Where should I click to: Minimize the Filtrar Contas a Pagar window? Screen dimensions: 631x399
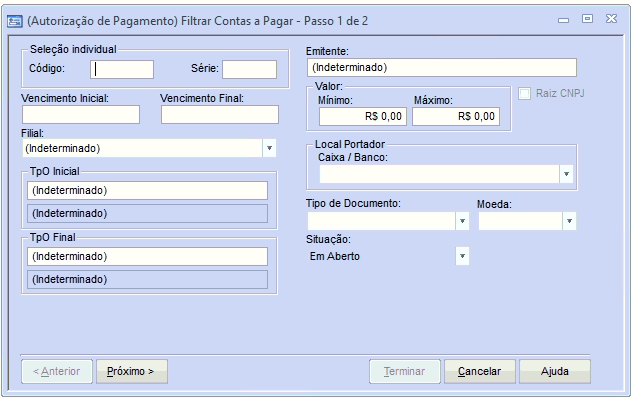563,19
